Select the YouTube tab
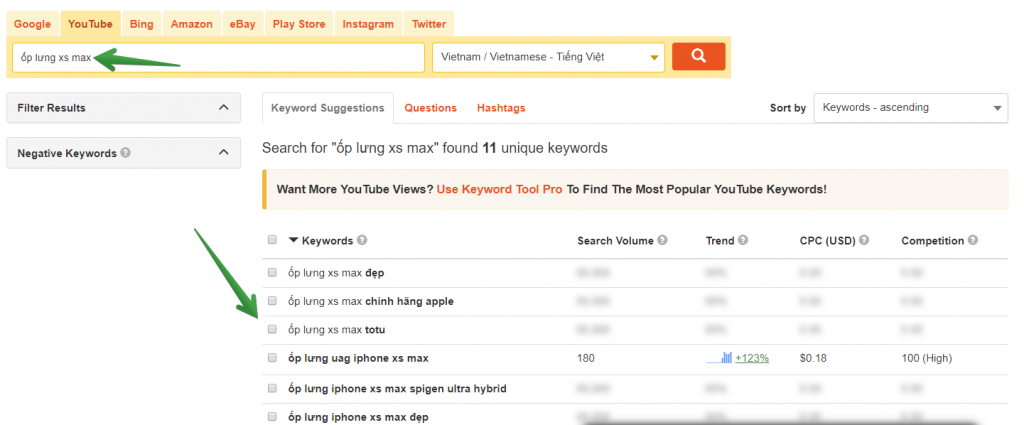Viewport: 1024px width, 425px height. coord(90,24)
